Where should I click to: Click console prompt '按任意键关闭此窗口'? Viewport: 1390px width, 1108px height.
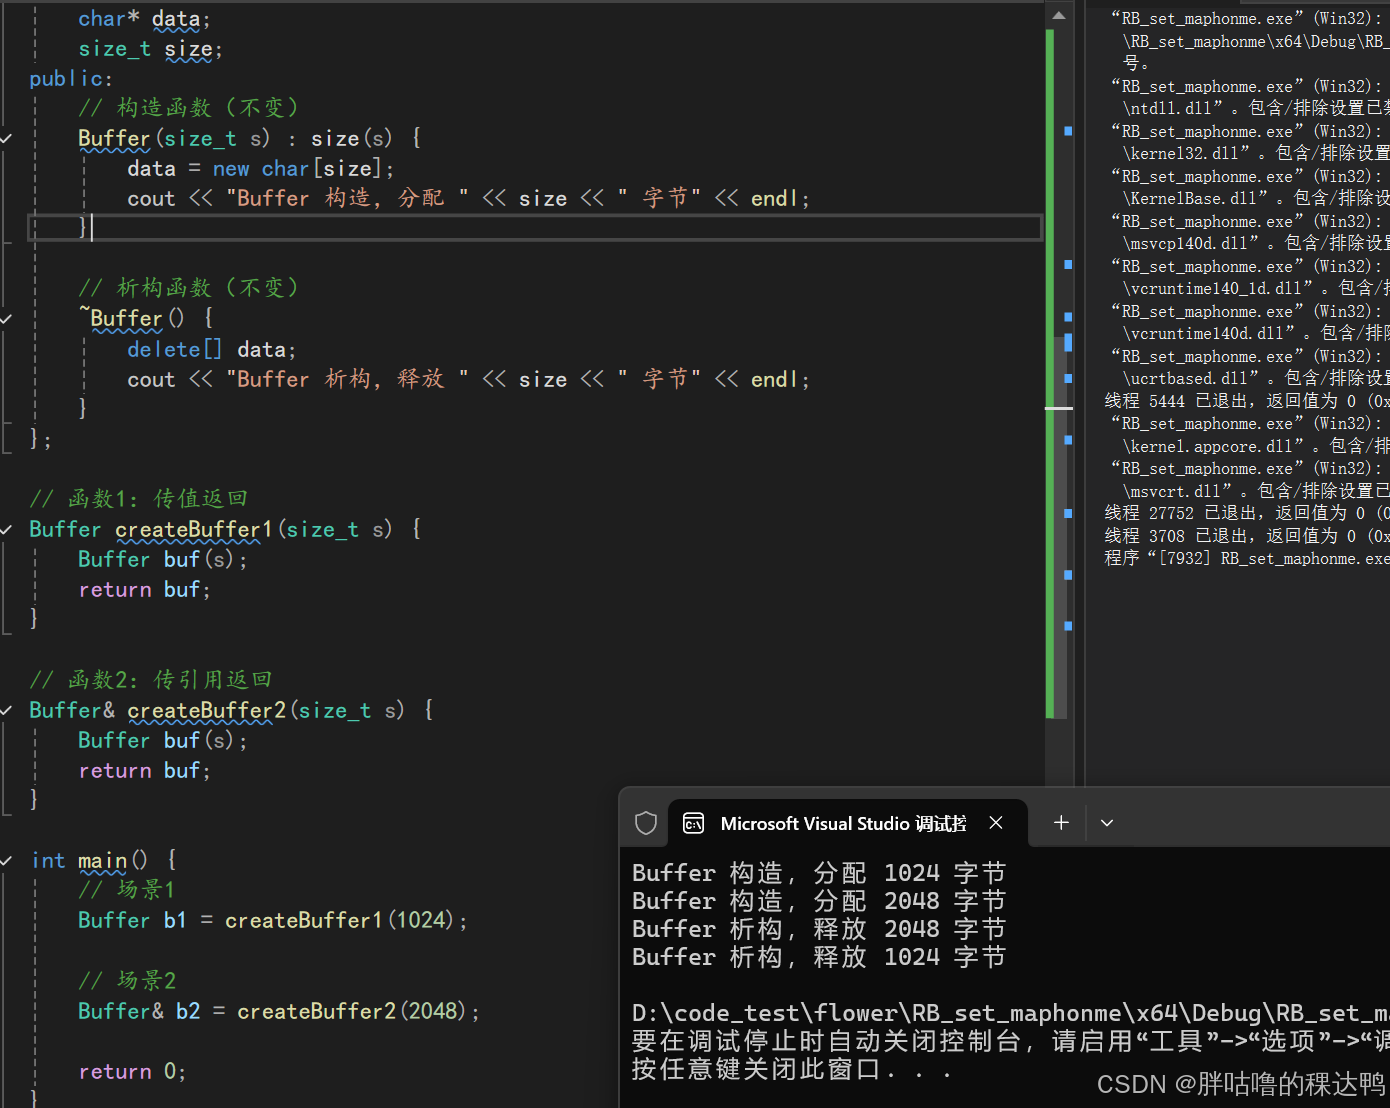[x=791, y=1069]
